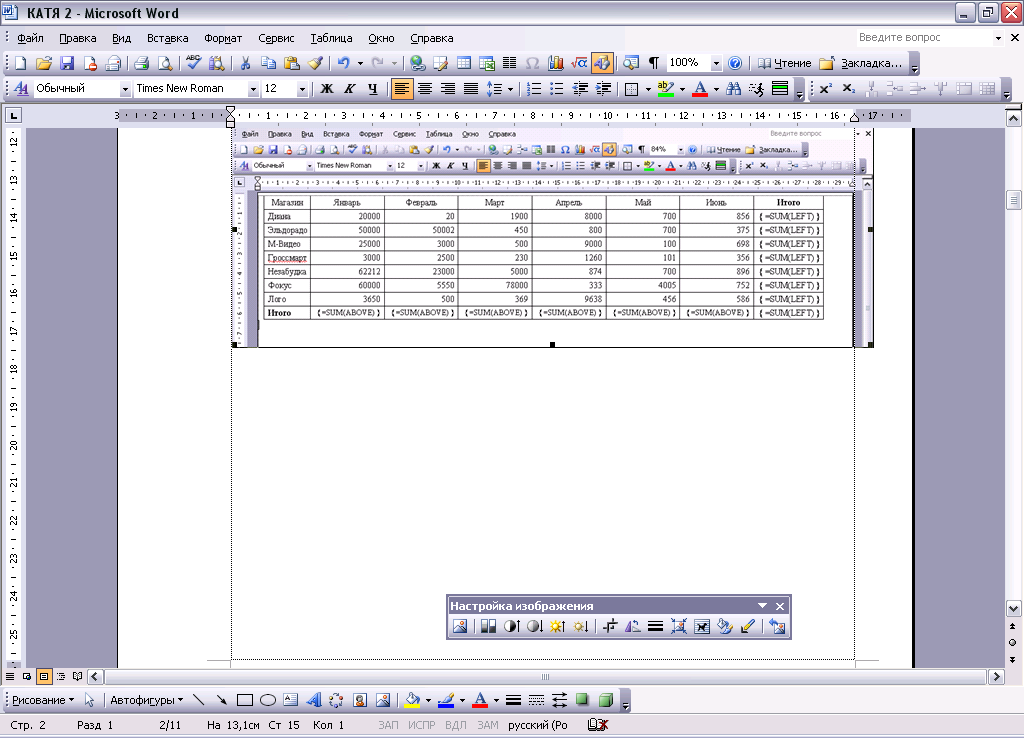
Task: Rotate left in Picture toolbar
Action: 633,626
